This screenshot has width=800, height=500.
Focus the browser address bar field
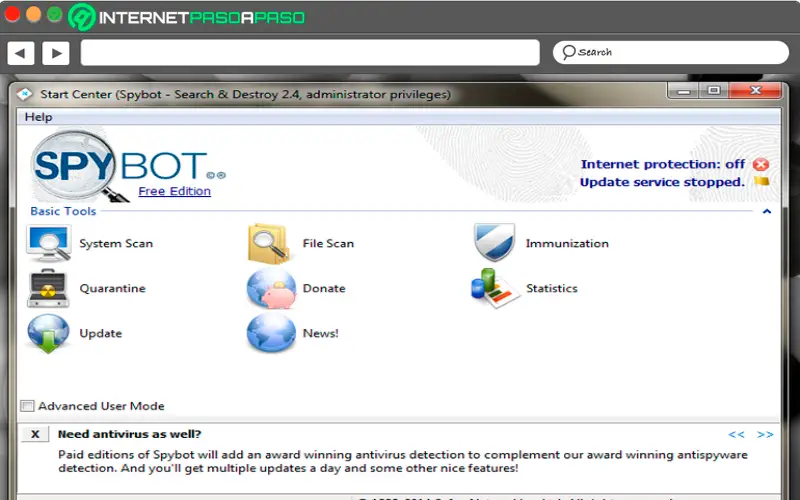pos(310,53)
